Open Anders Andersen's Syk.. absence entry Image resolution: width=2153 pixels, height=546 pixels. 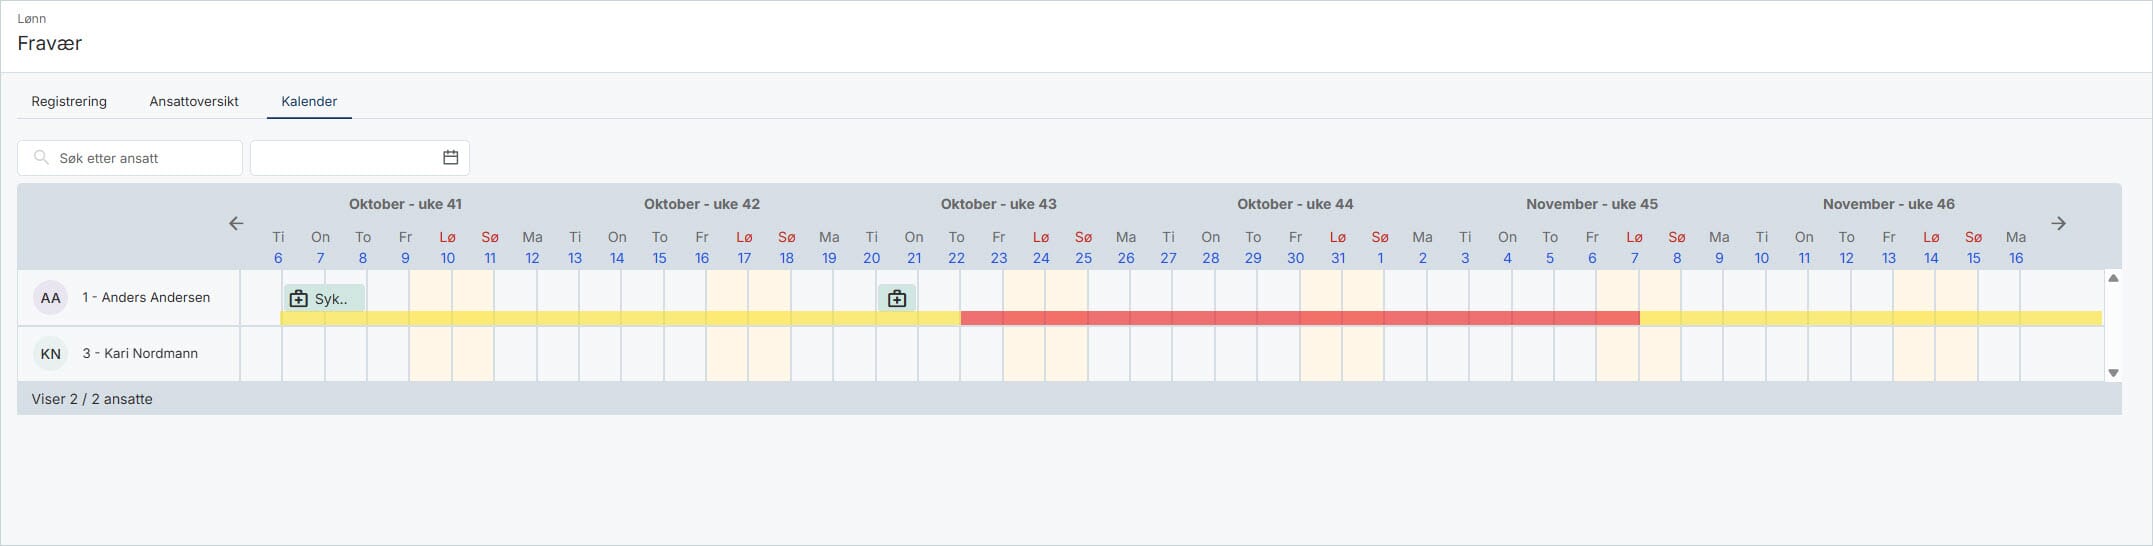[324, 298]
